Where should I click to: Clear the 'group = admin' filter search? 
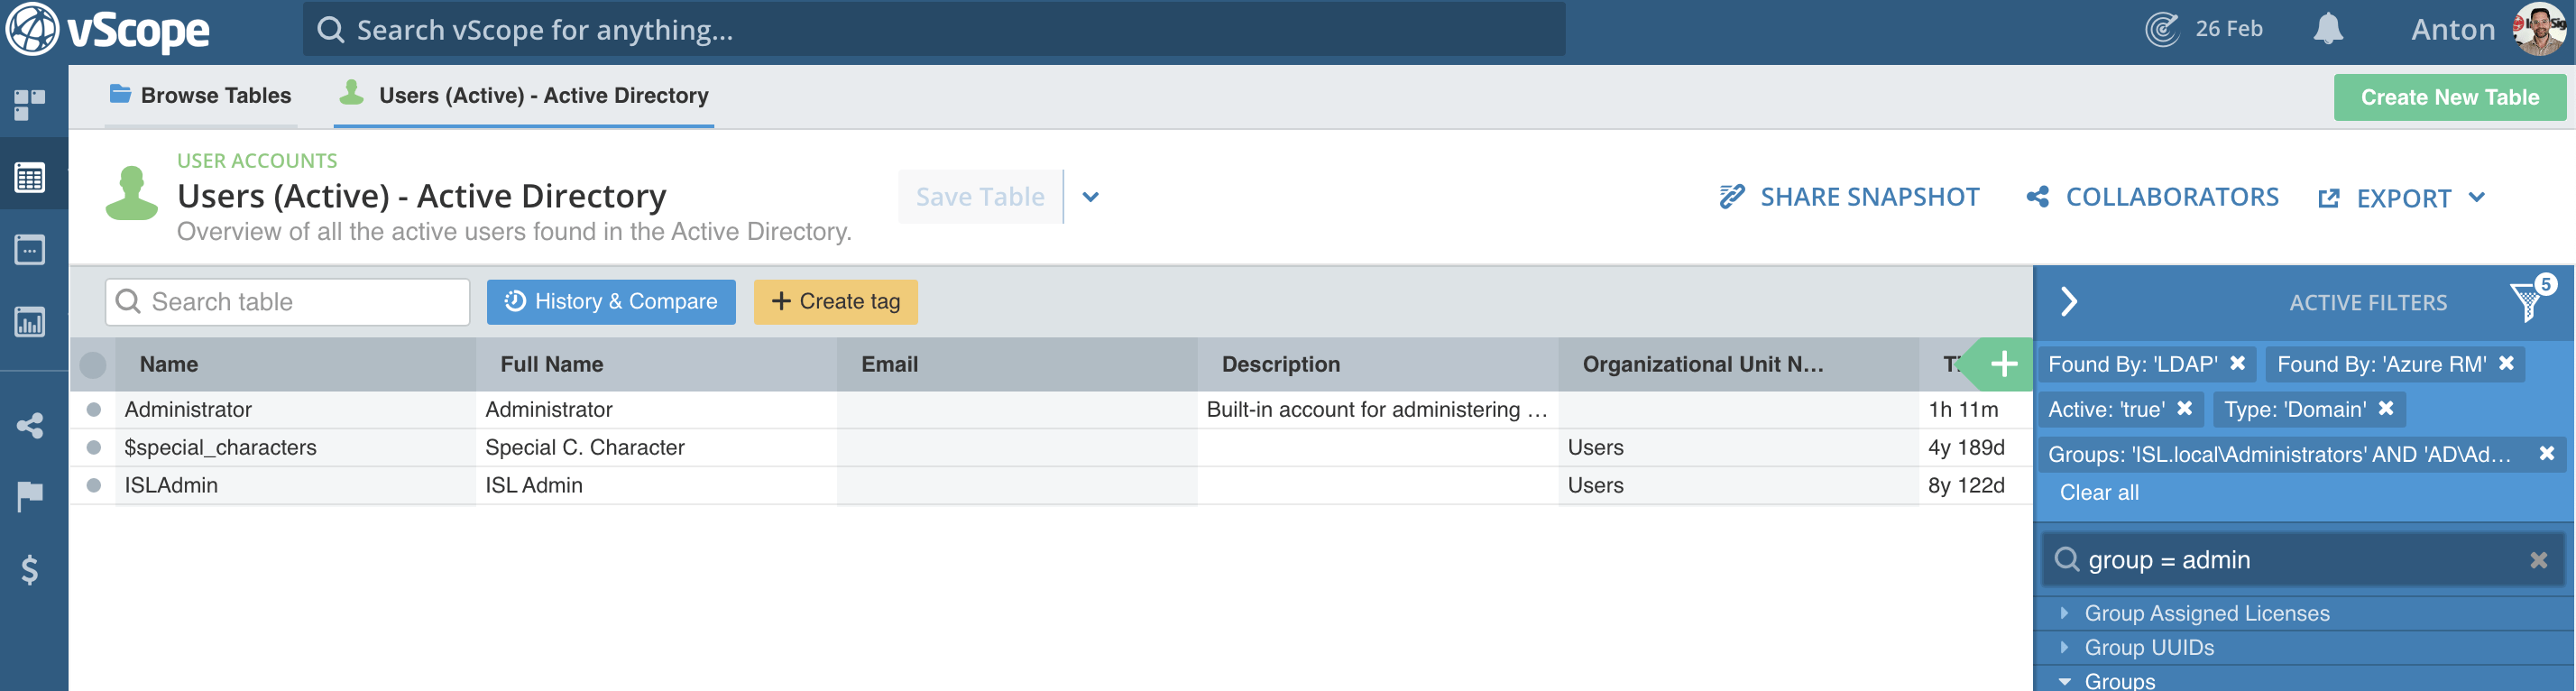2538,560
